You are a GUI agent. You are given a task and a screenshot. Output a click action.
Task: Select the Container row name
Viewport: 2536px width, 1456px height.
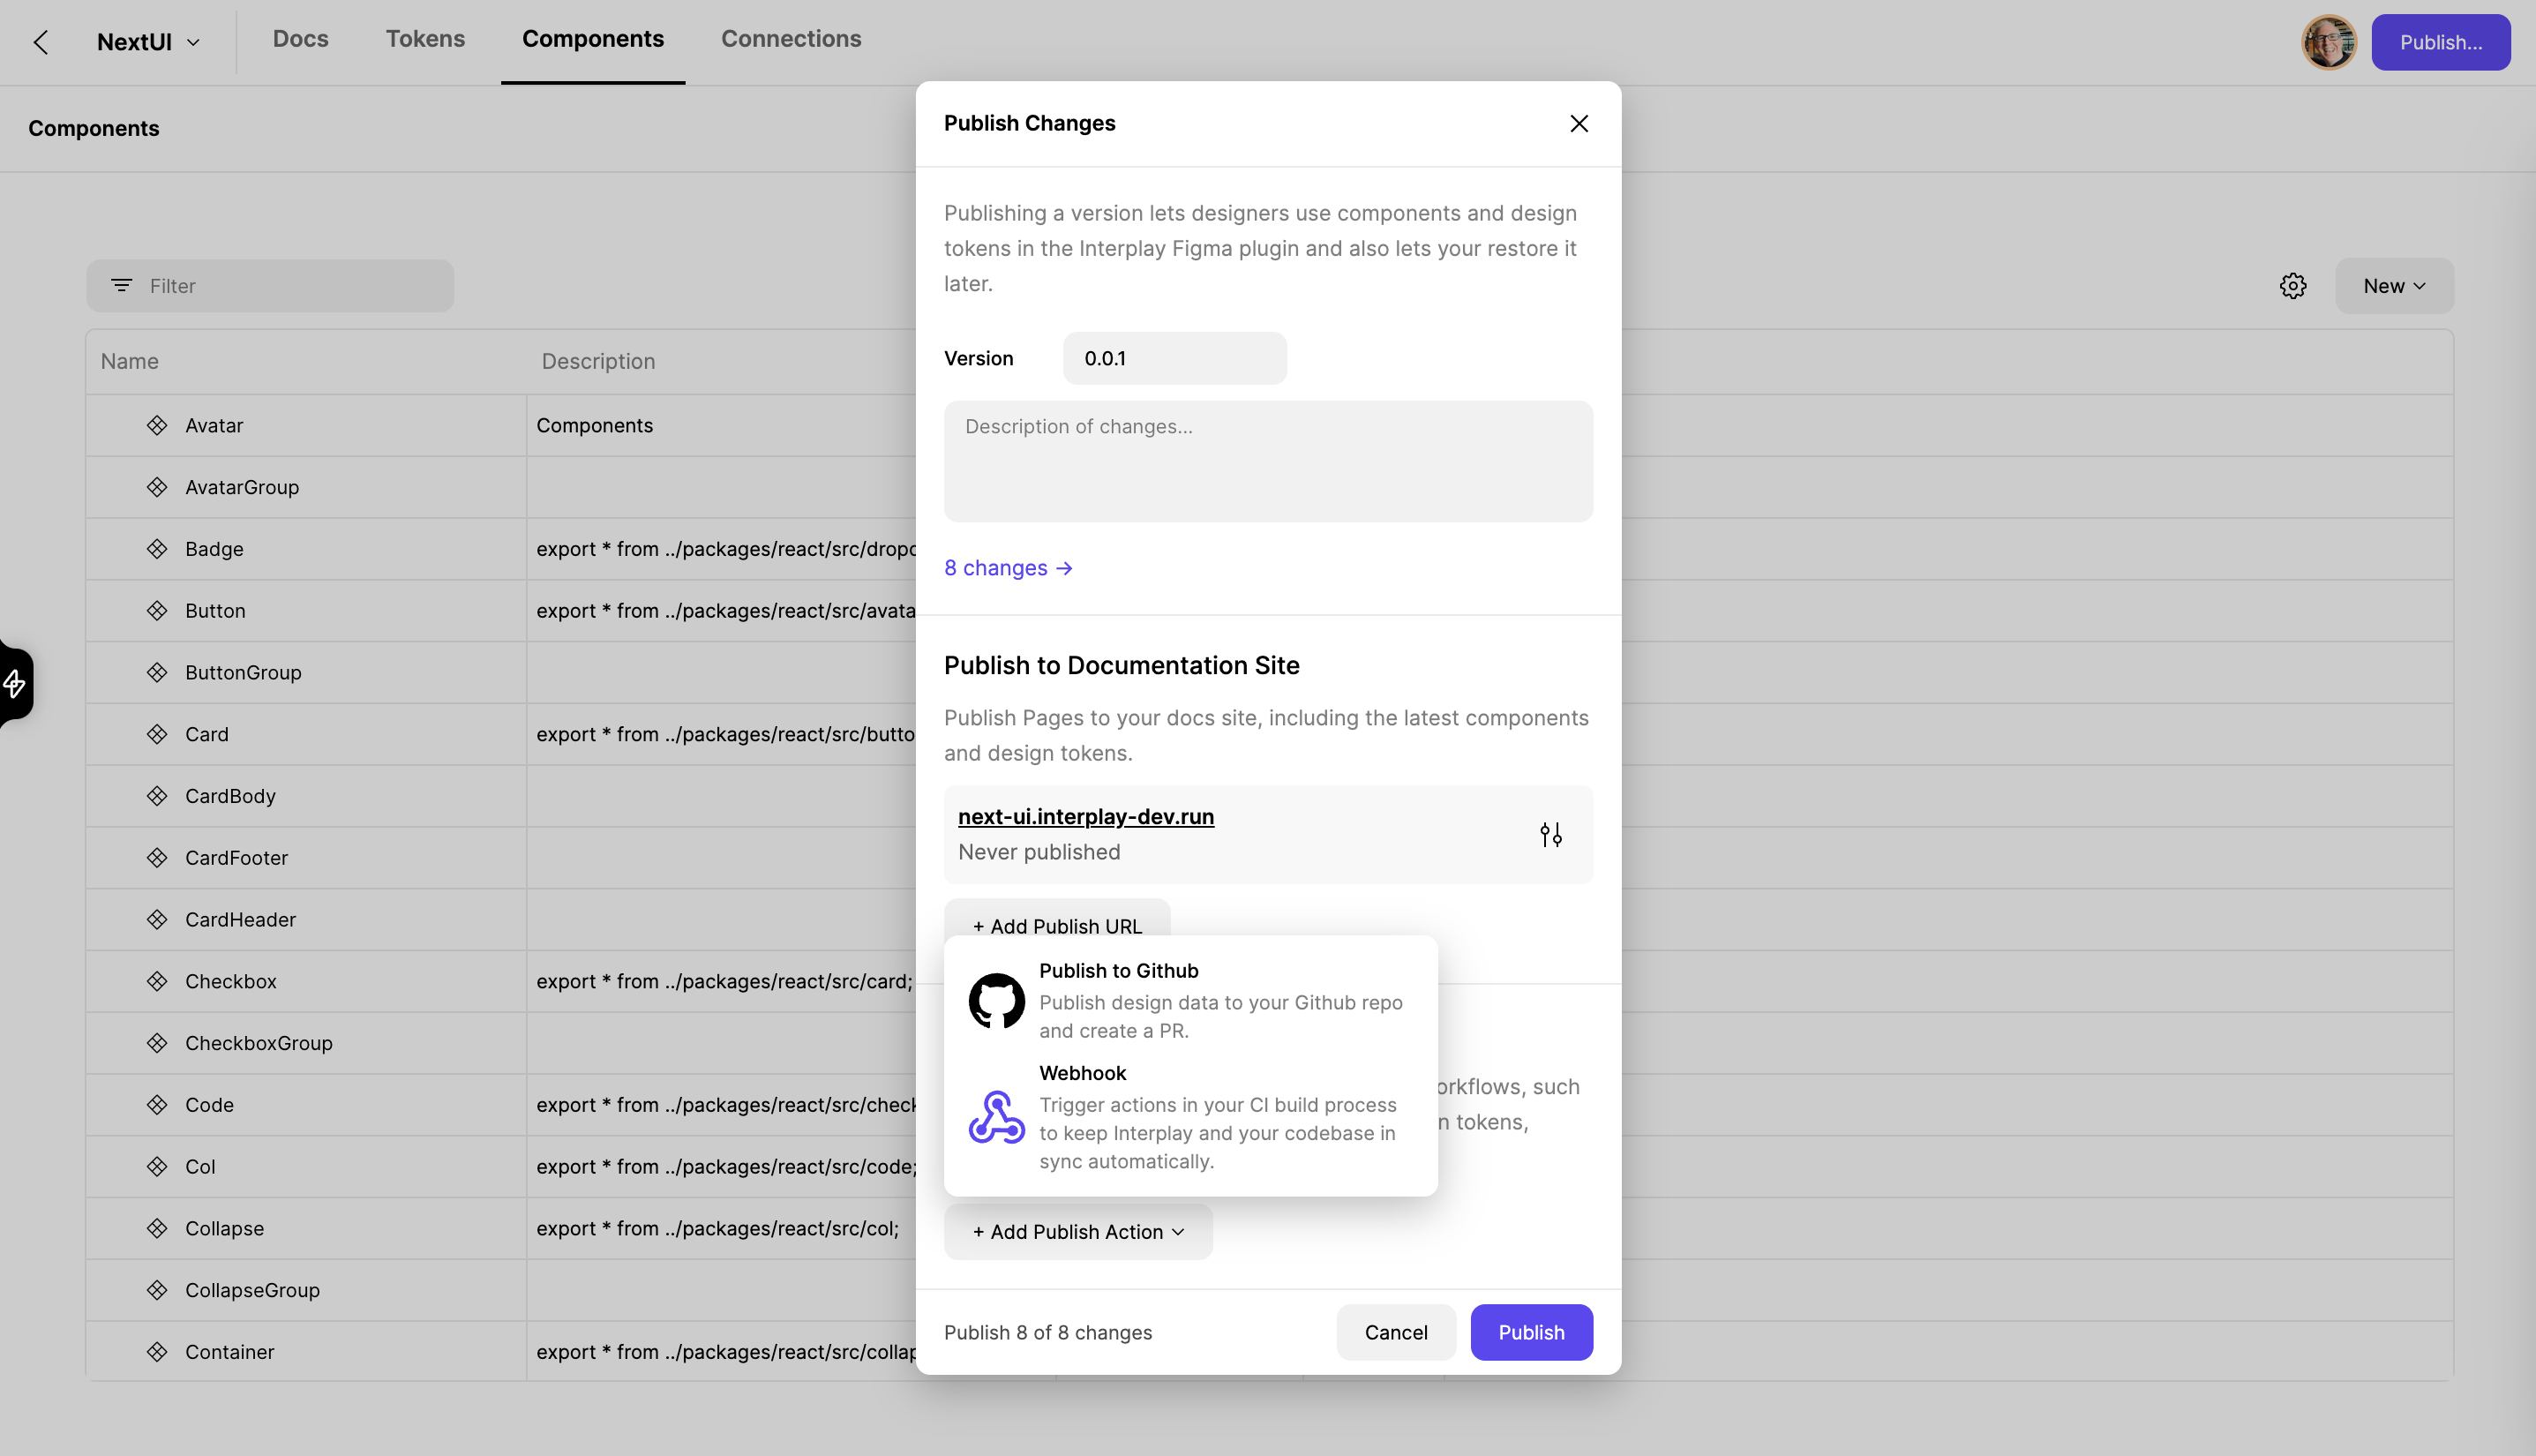(x=229, y=1352)
